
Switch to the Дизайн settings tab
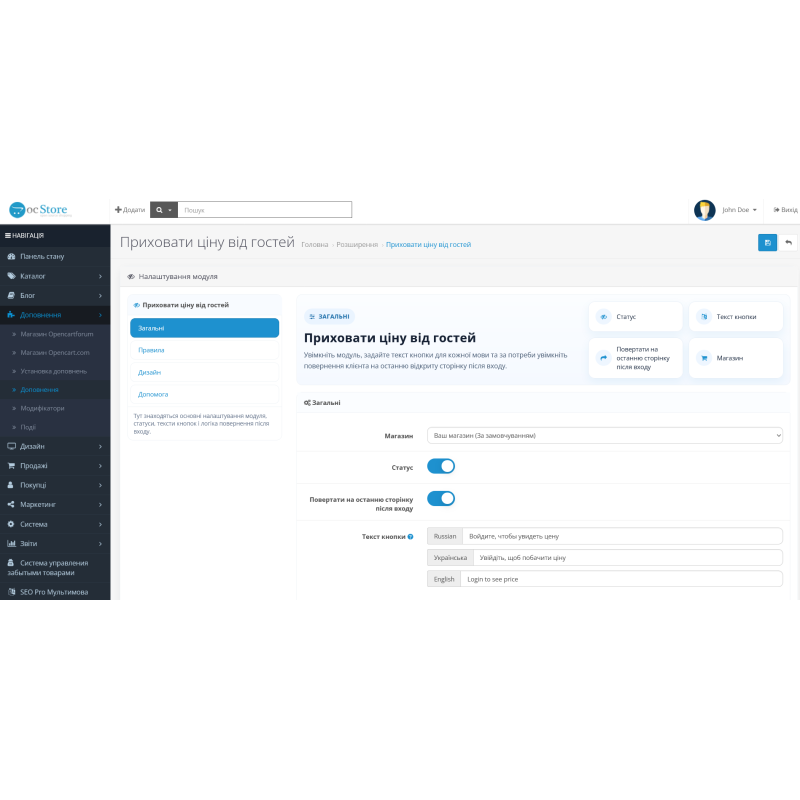click(x=205, y=372)
